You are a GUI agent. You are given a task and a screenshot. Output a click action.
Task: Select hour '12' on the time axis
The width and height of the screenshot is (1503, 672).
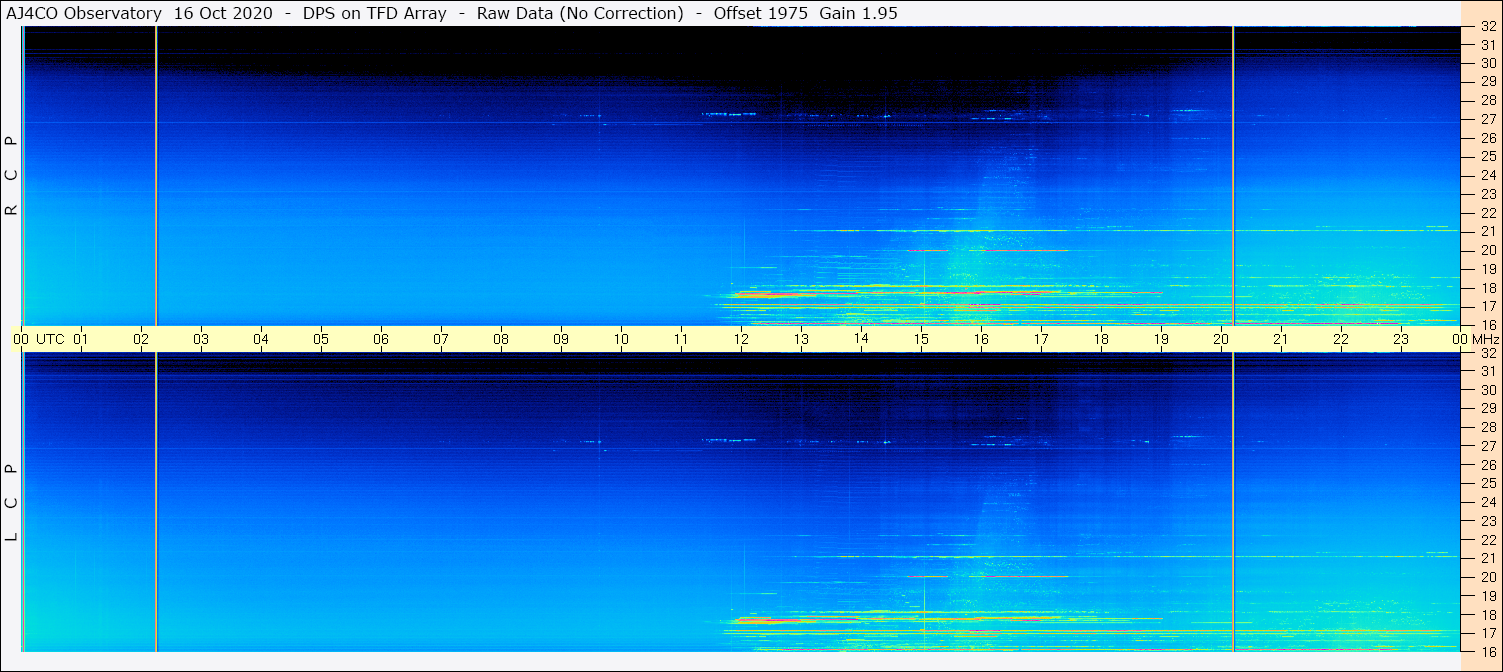(741, 339)
